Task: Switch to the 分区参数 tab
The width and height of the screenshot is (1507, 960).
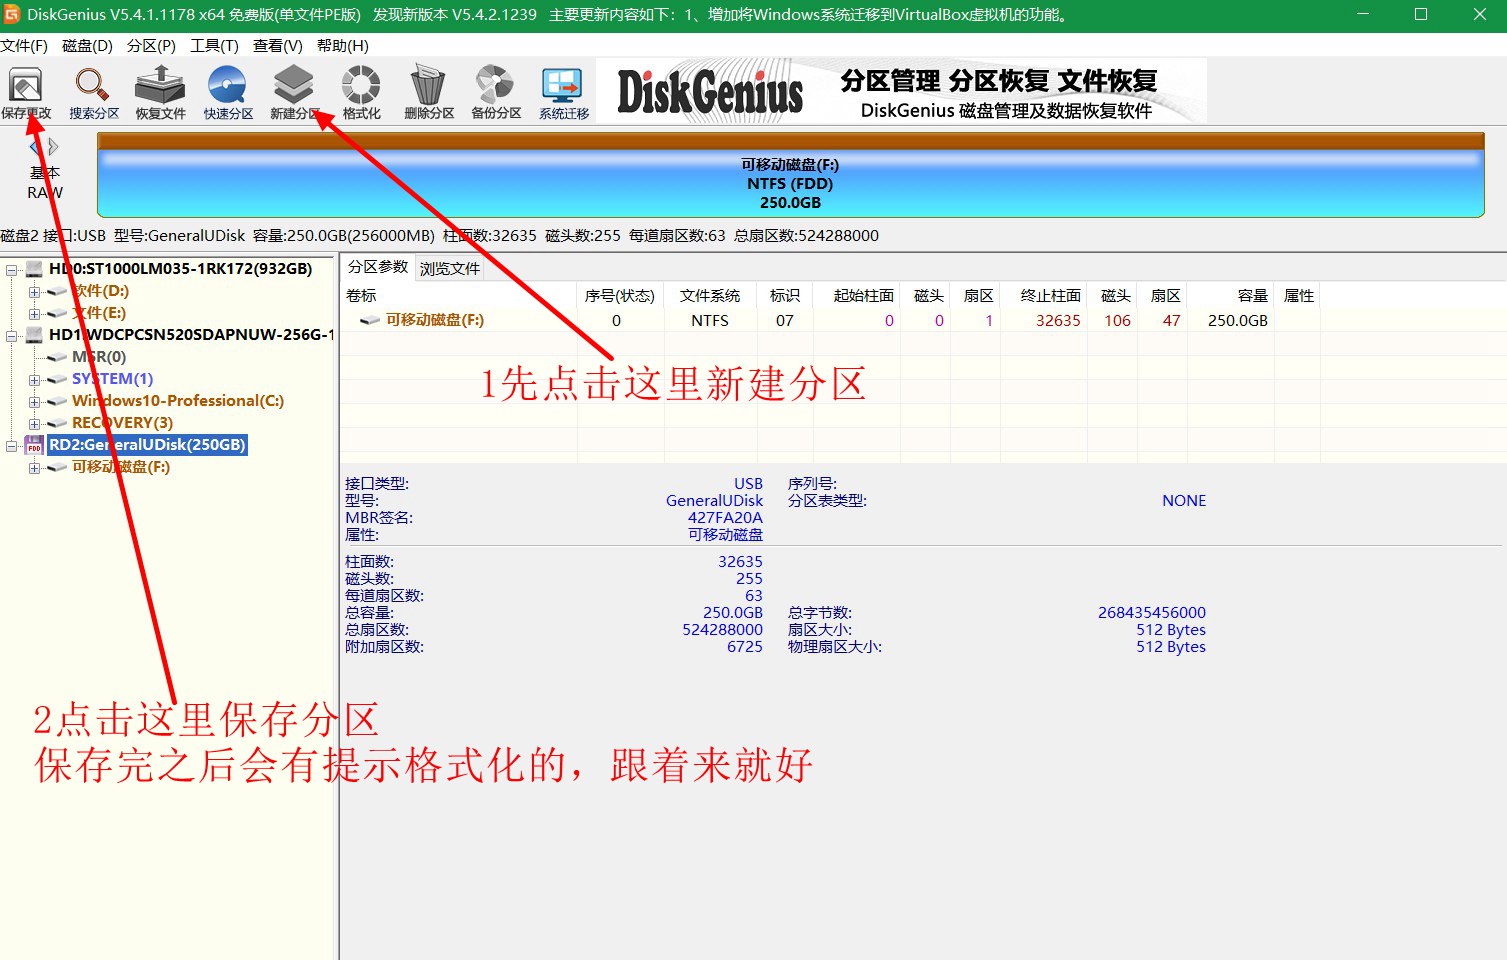Action: [x=377, y=267]
